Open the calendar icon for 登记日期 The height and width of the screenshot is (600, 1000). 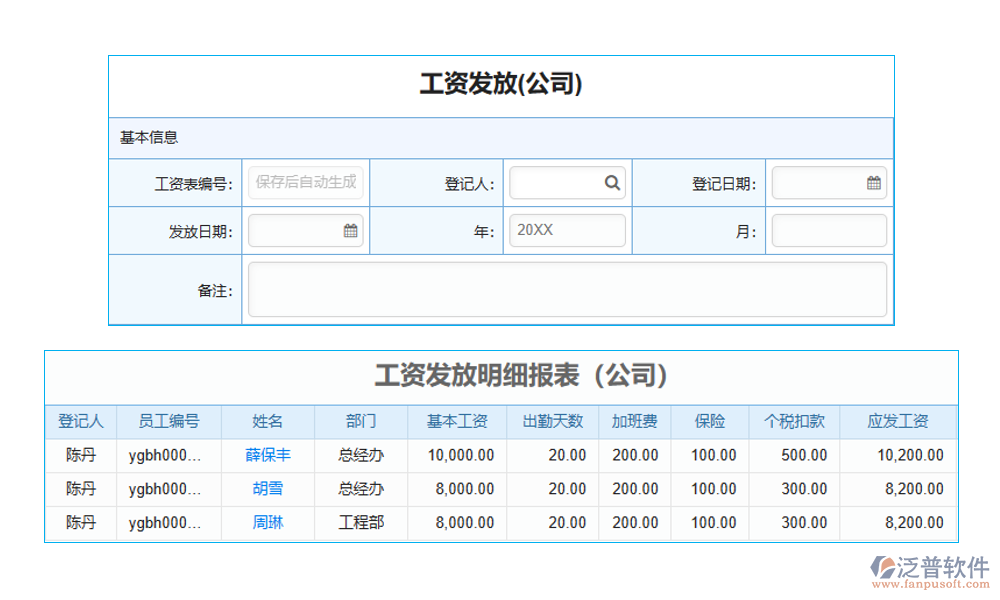(x=873, y=183)
